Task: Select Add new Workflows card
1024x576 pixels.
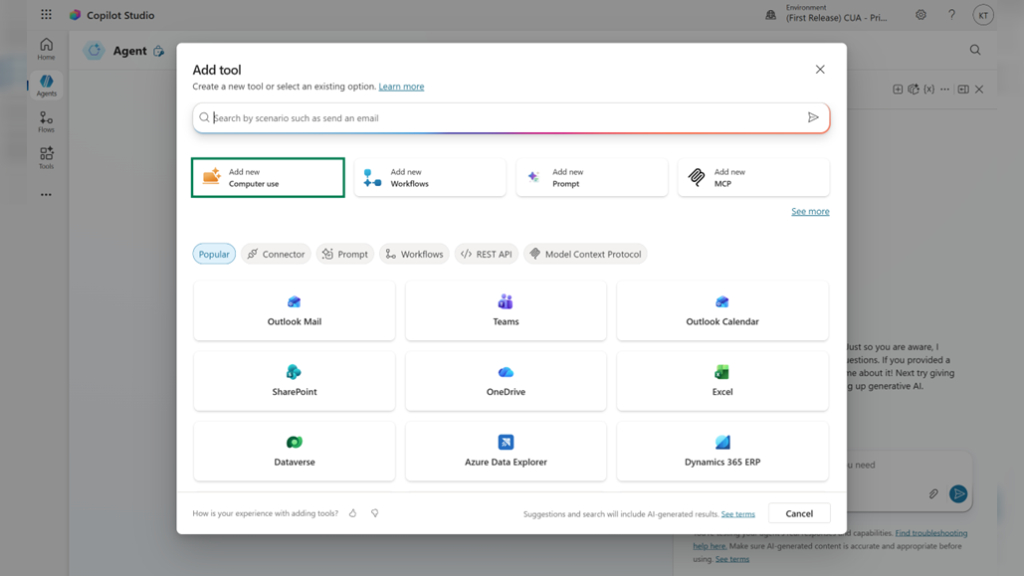Action: coord(430,178)
